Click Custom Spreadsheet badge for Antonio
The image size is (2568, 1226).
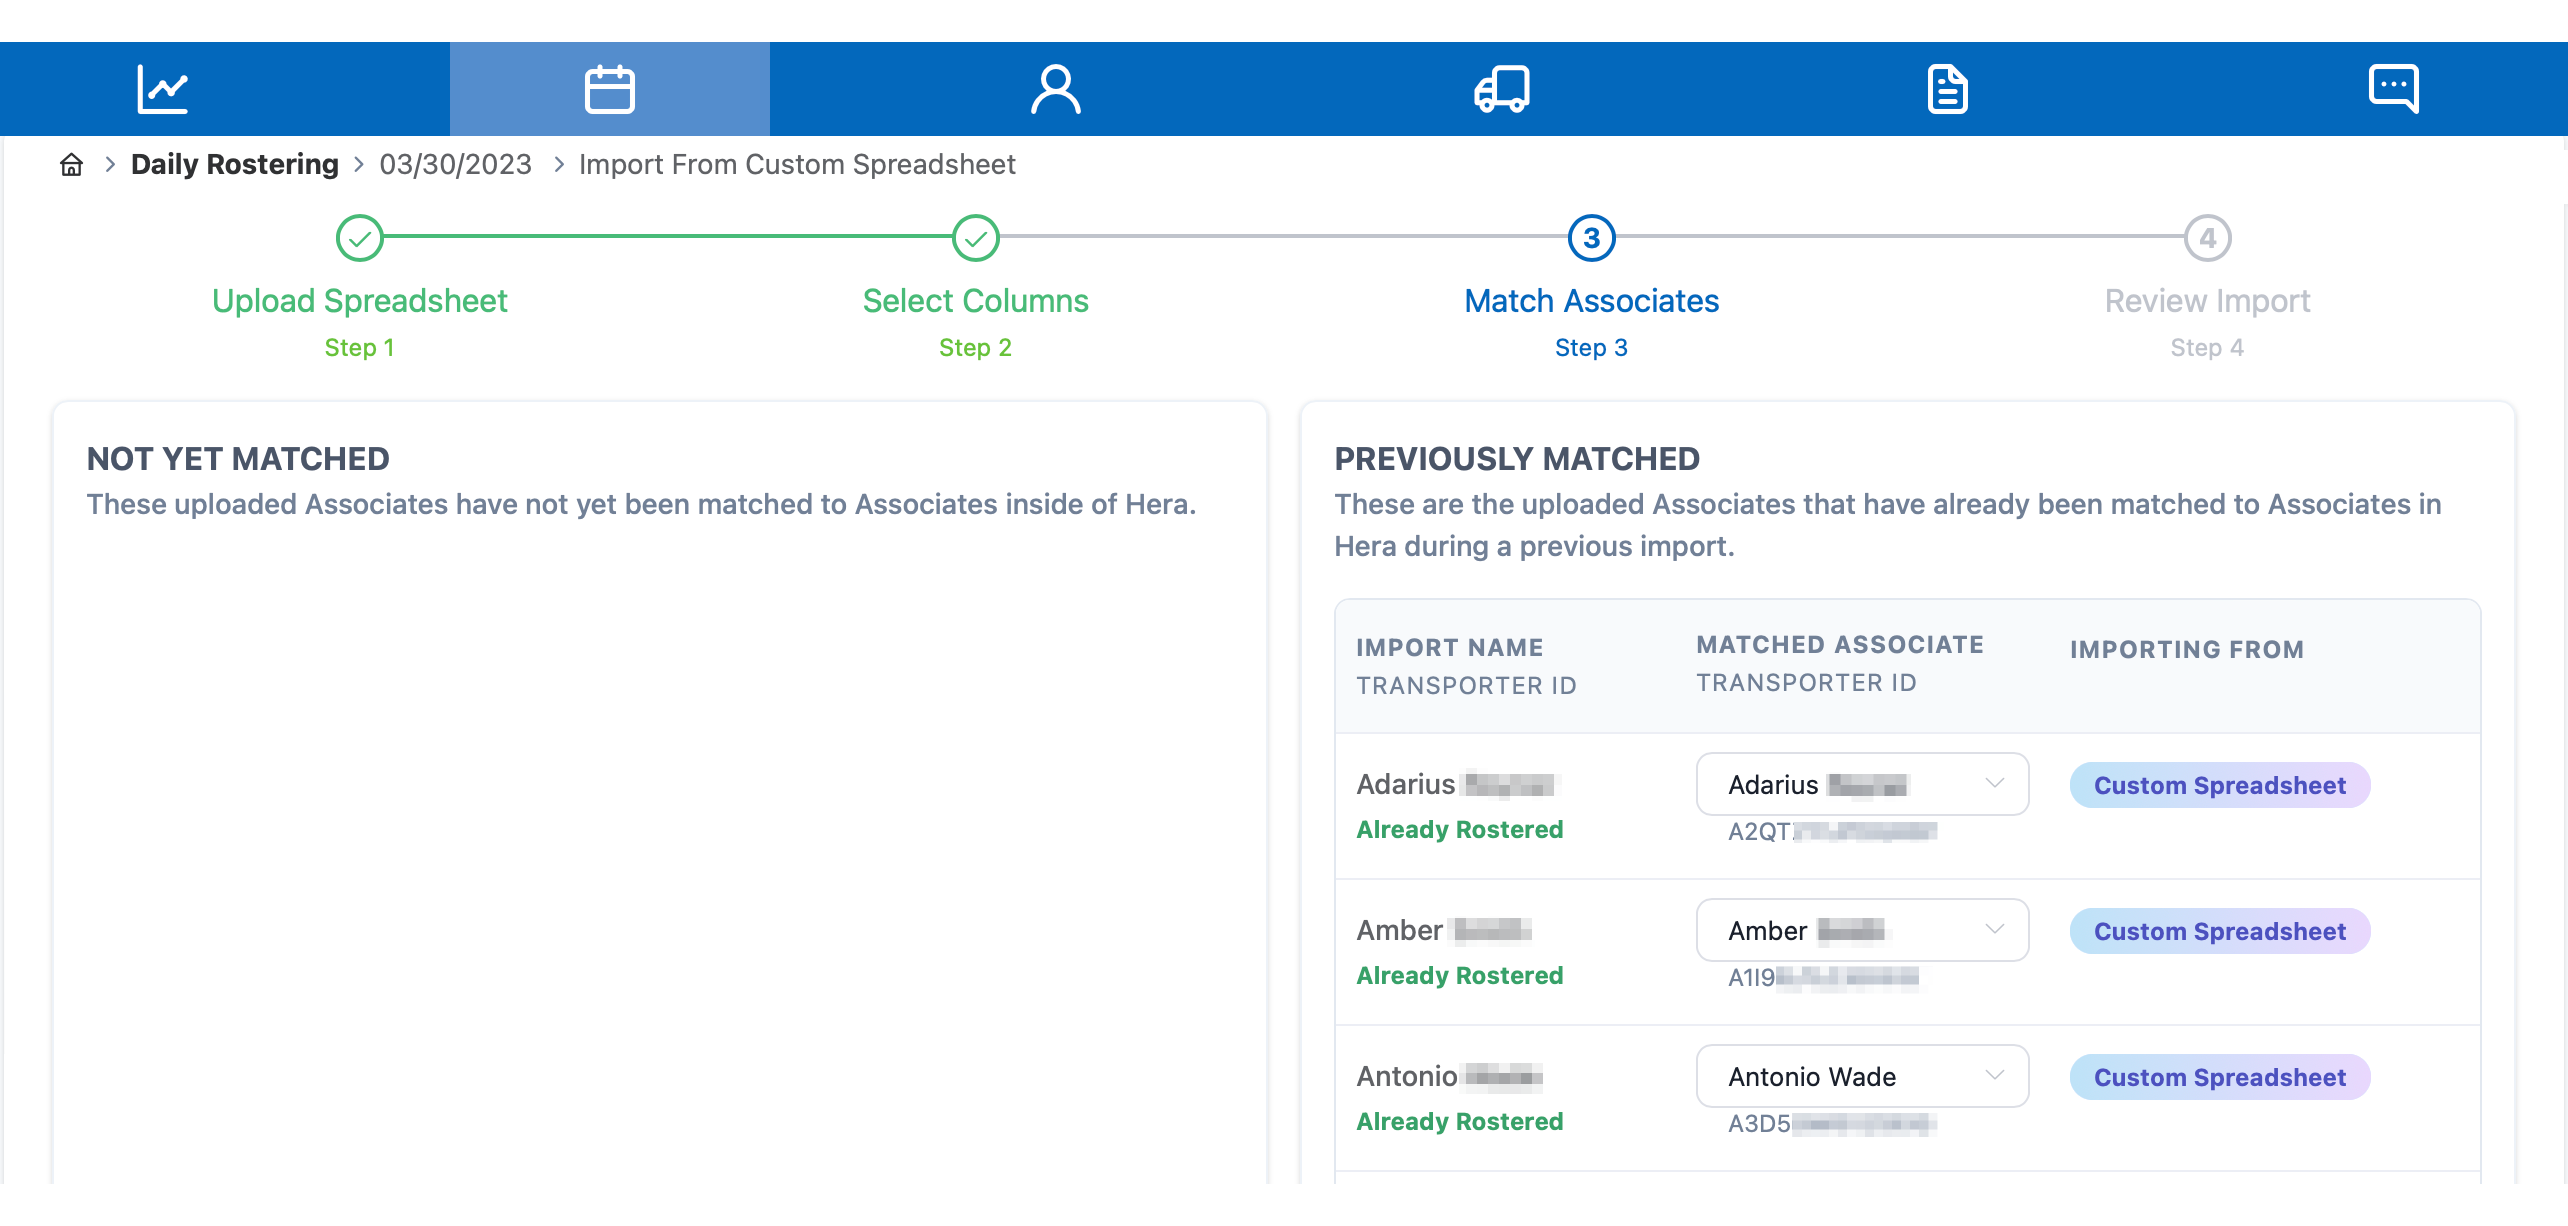pyautogui.click(x=2219, y=1077)
